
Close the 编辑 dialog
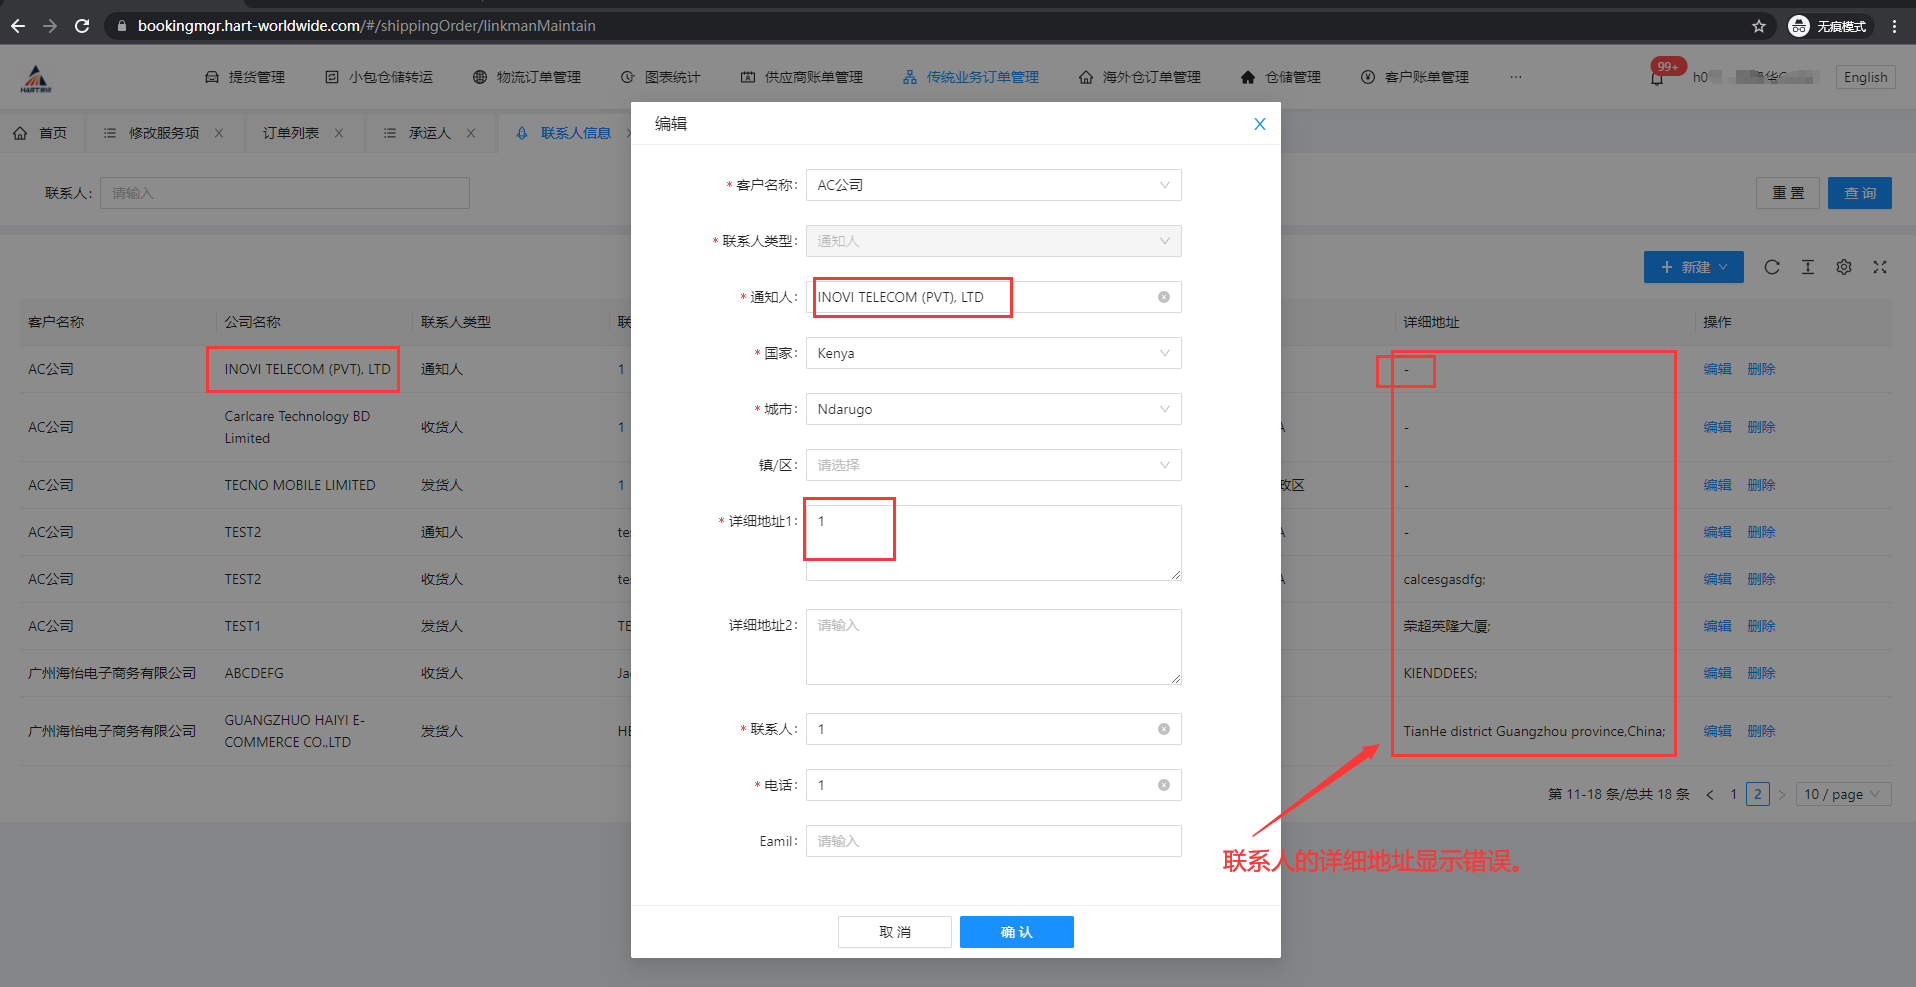pyautogui.click(x=1259, y=124)
